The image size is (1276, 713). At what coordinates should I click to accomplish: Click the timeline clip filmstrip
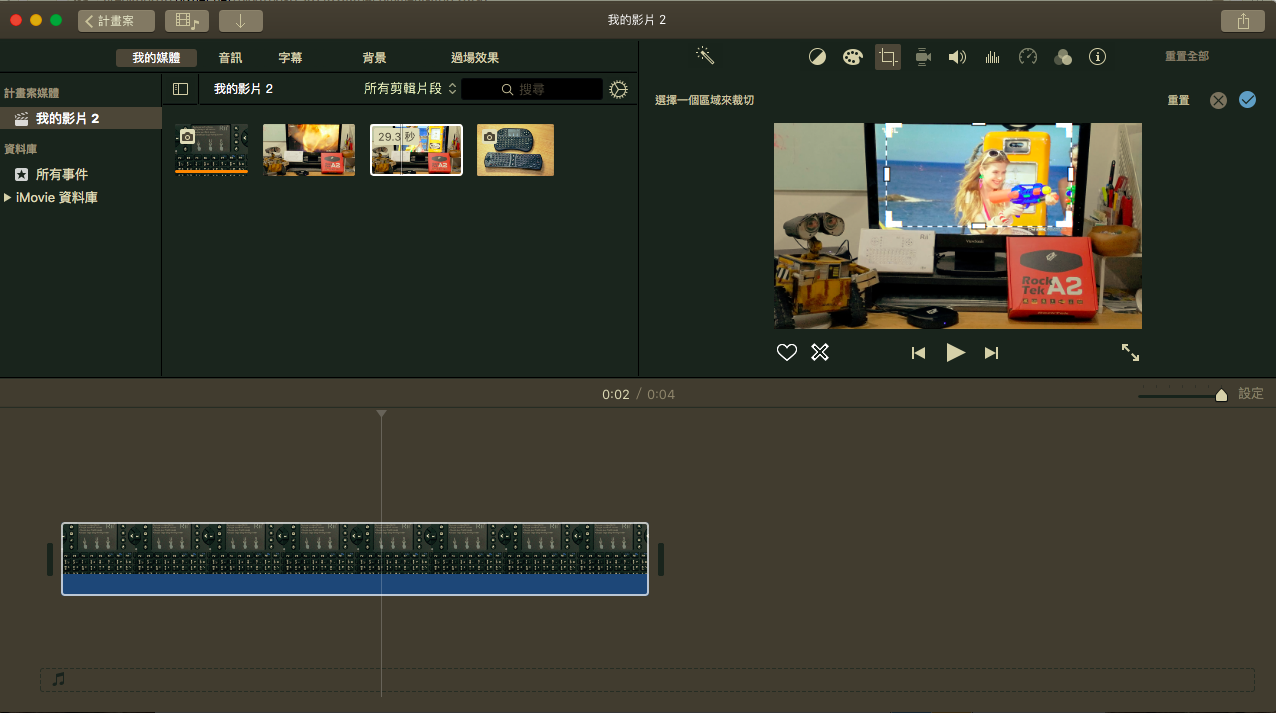tap(355, 548)
